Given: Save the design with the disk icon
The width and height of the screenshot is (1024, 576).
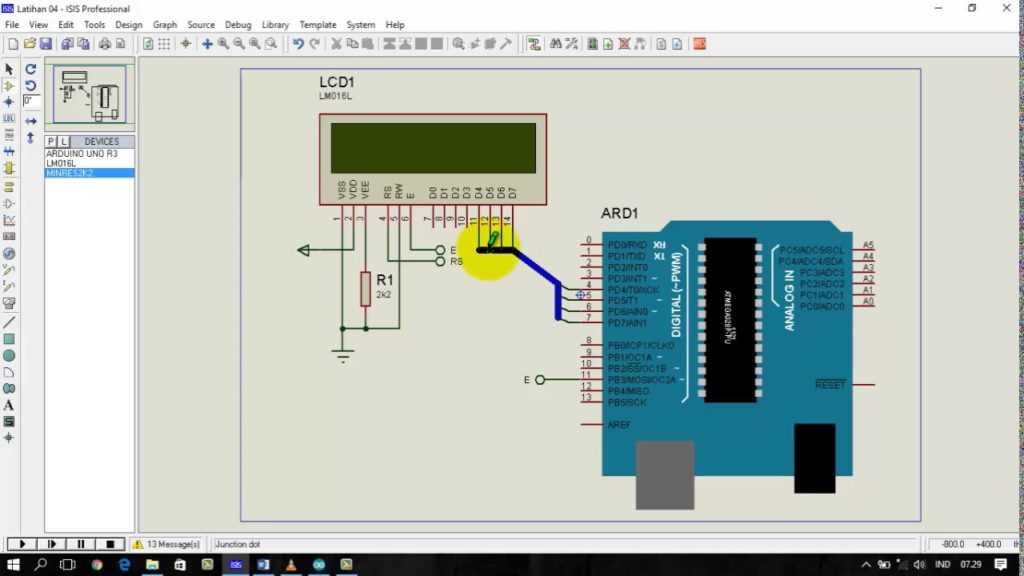Looking at the screenshot, I should click(x=46, y=44).
